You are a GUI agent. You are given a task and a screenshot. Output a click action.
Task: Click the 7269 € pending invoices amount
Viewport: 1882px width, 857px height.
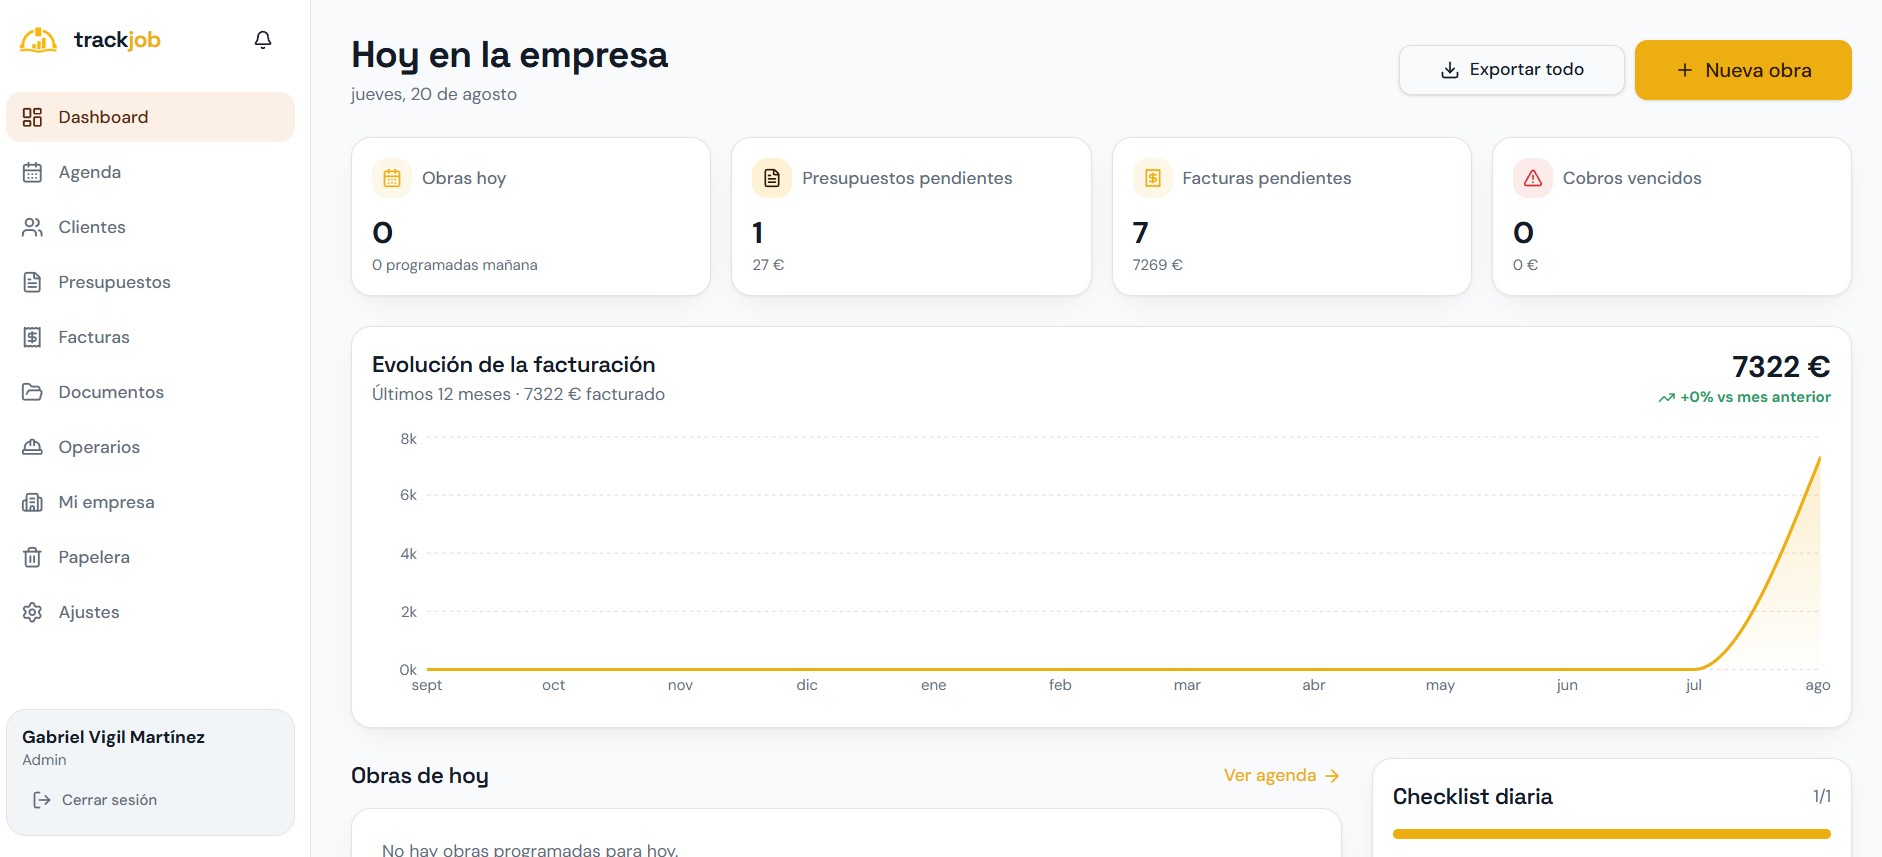click(1158, 265)
